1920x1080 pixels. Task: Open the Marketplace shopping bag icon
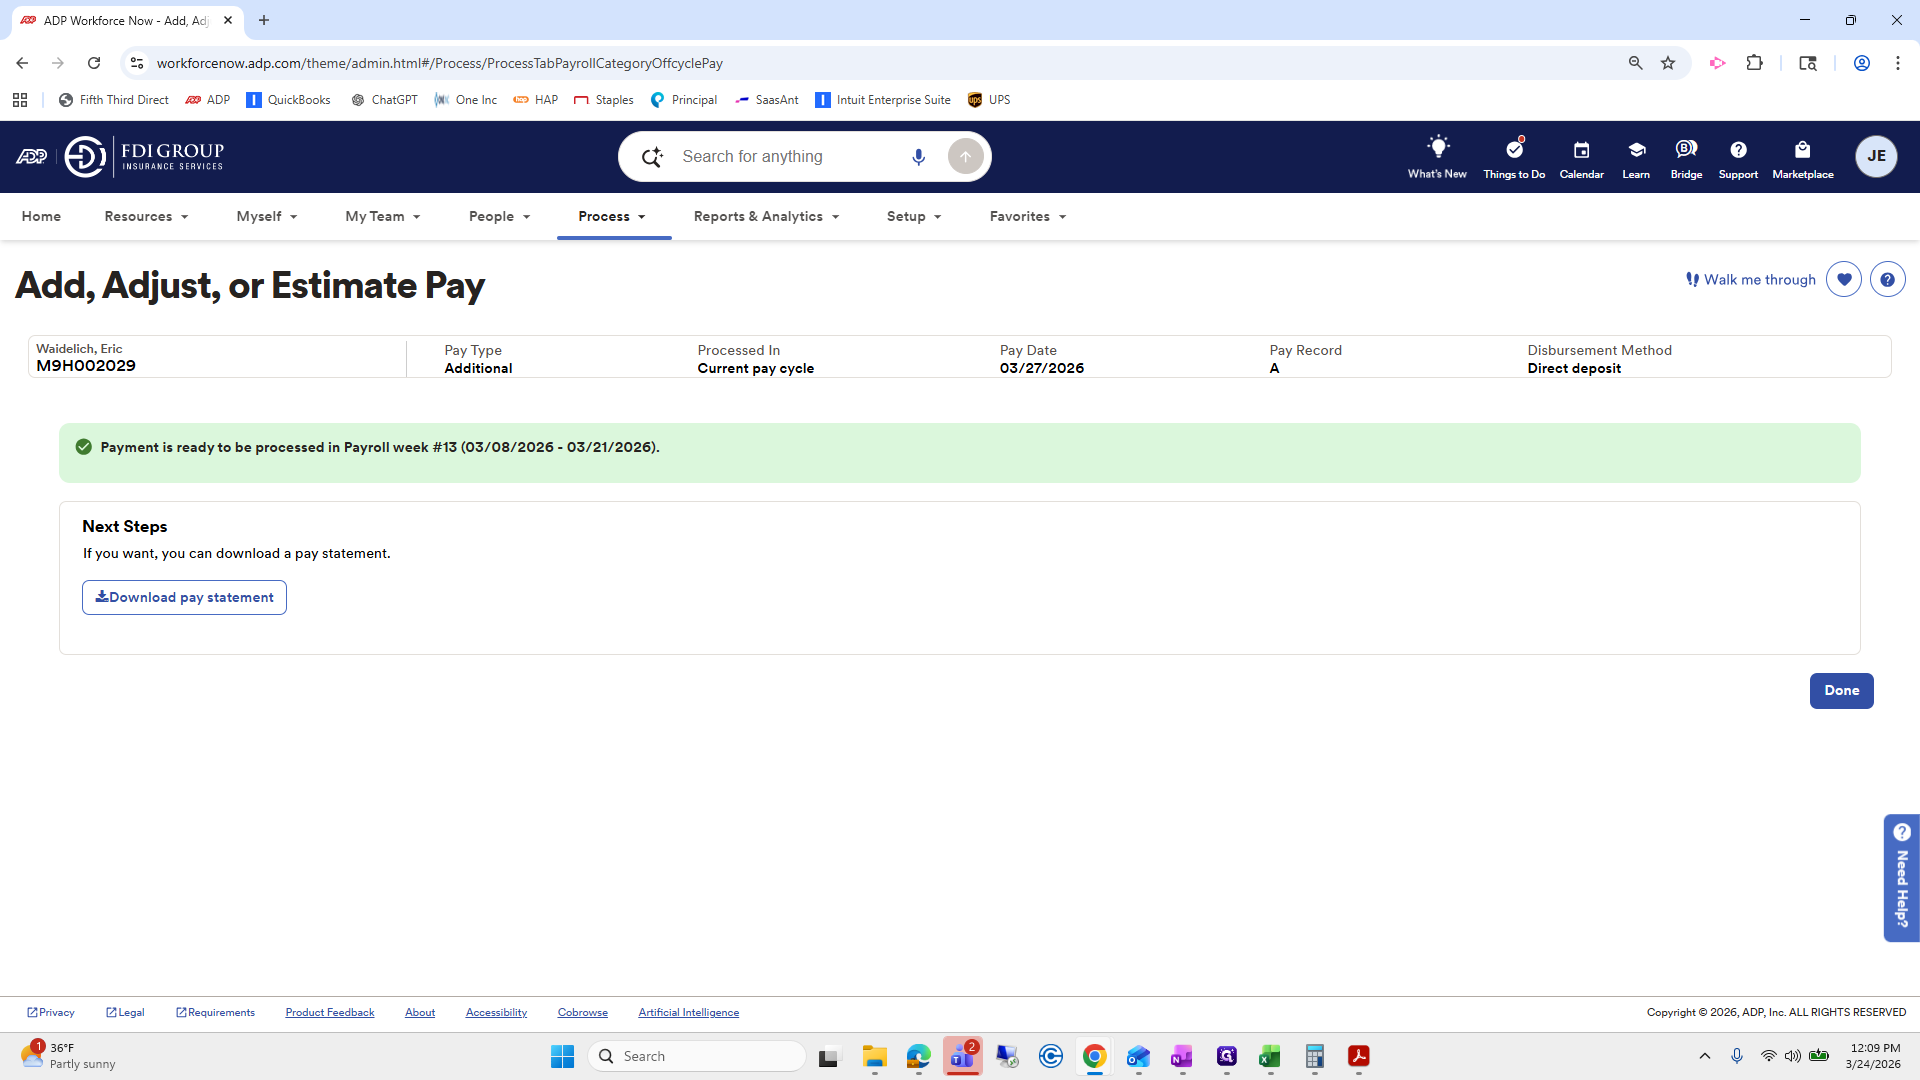1802,157
